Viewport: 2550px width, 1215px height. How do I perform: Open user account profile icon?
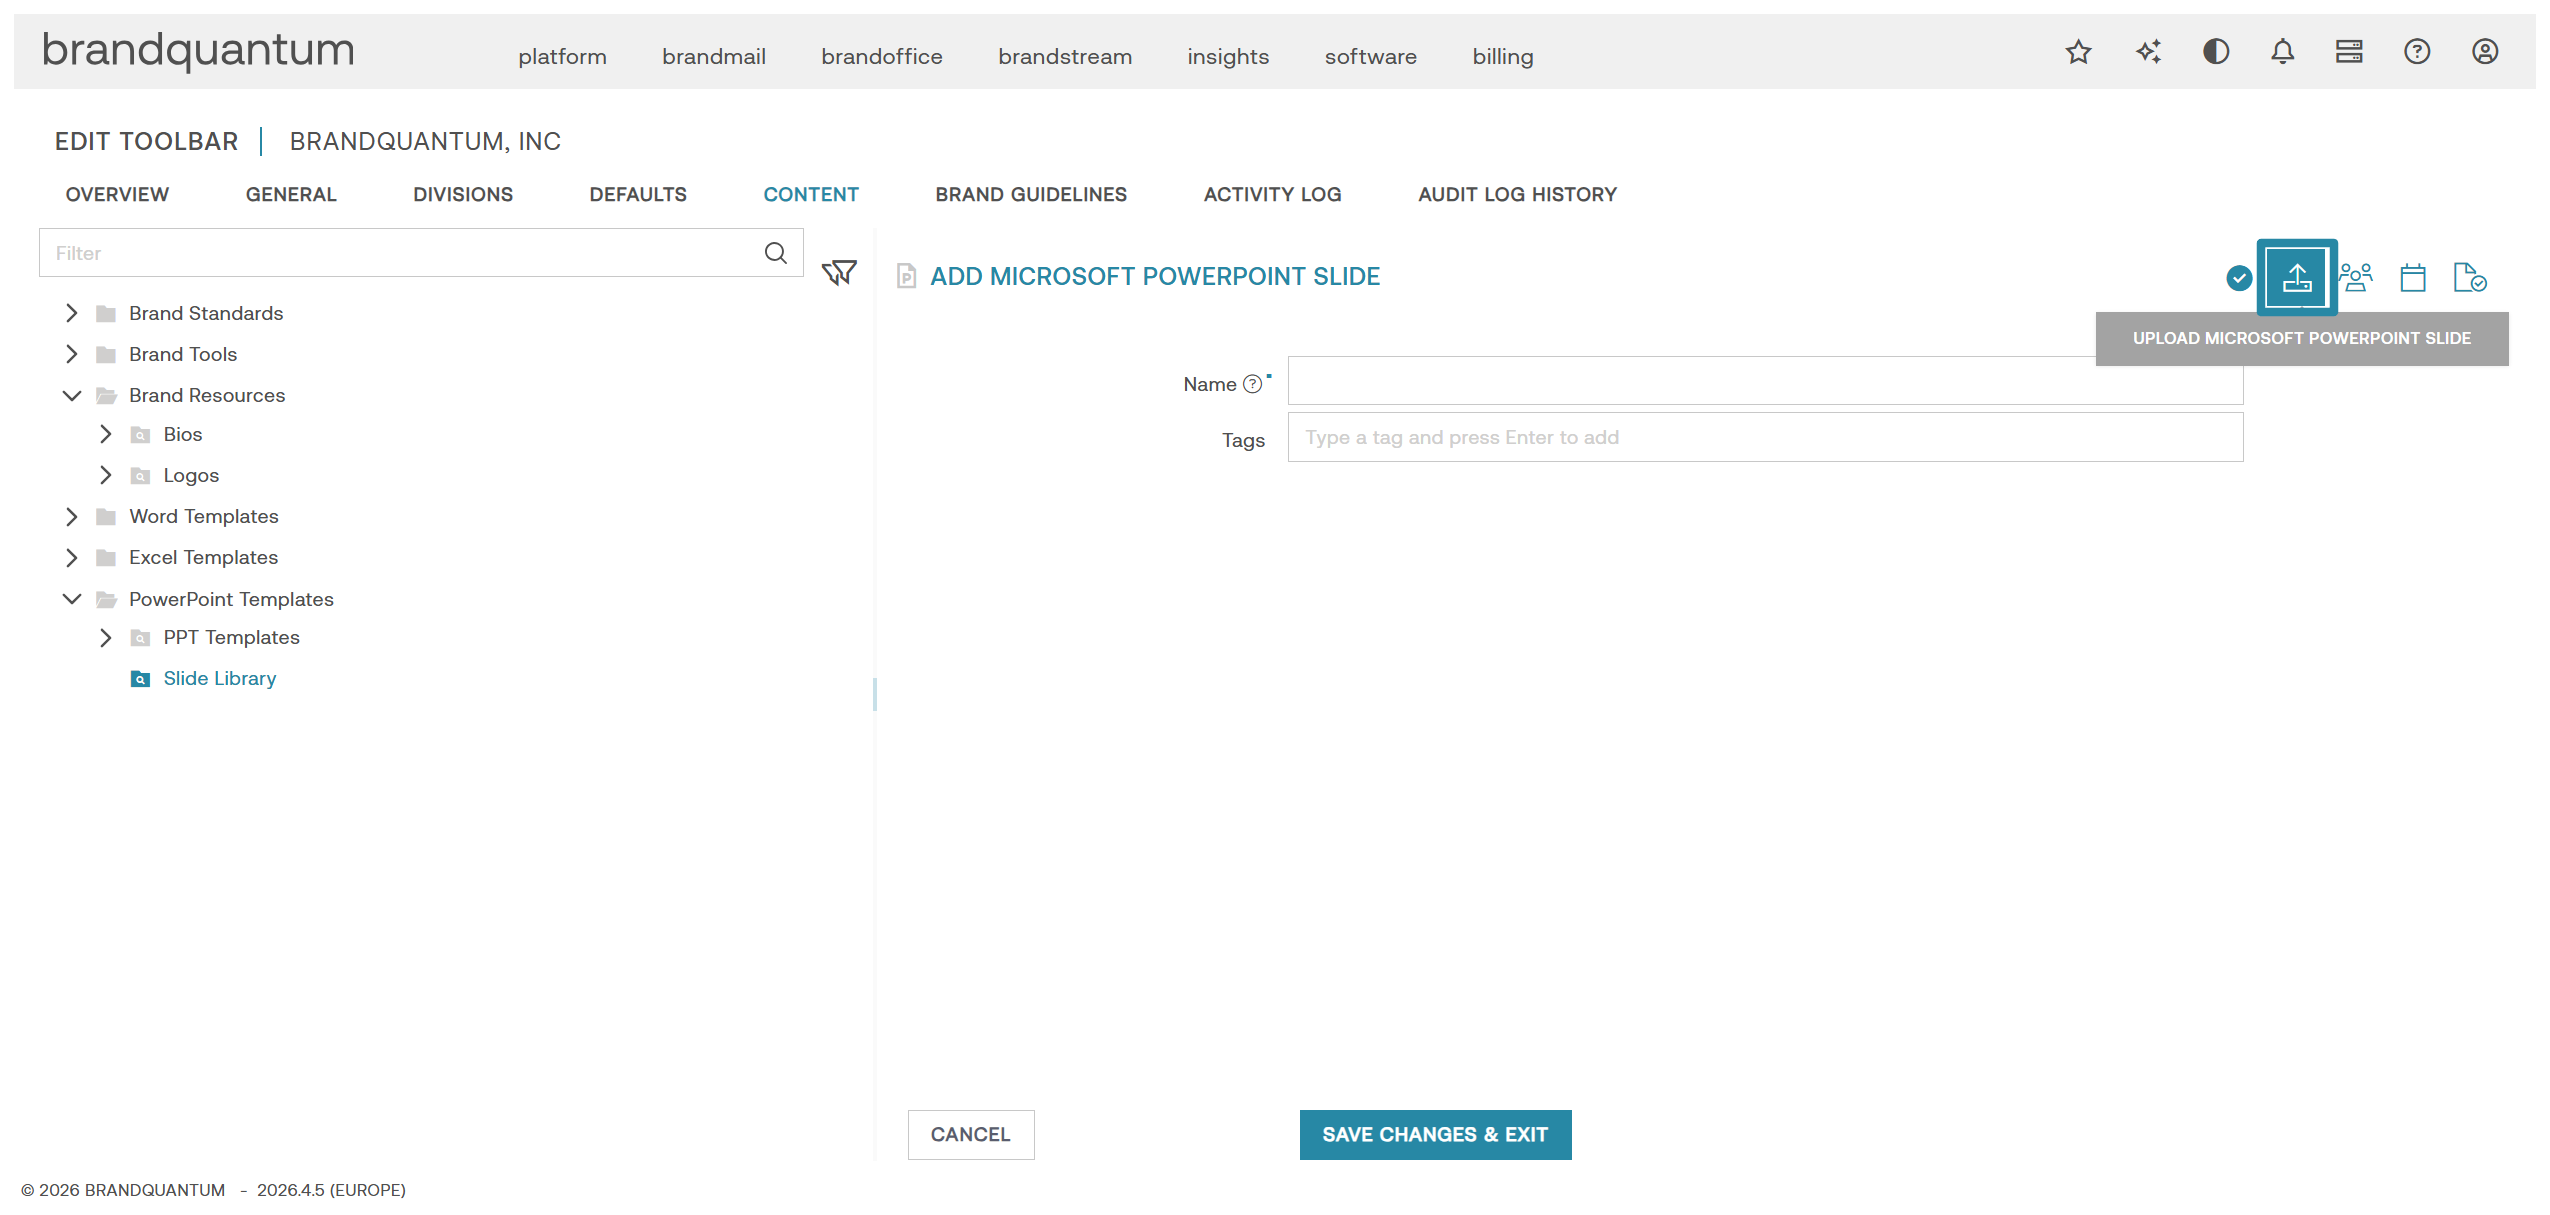[2485, 52]
